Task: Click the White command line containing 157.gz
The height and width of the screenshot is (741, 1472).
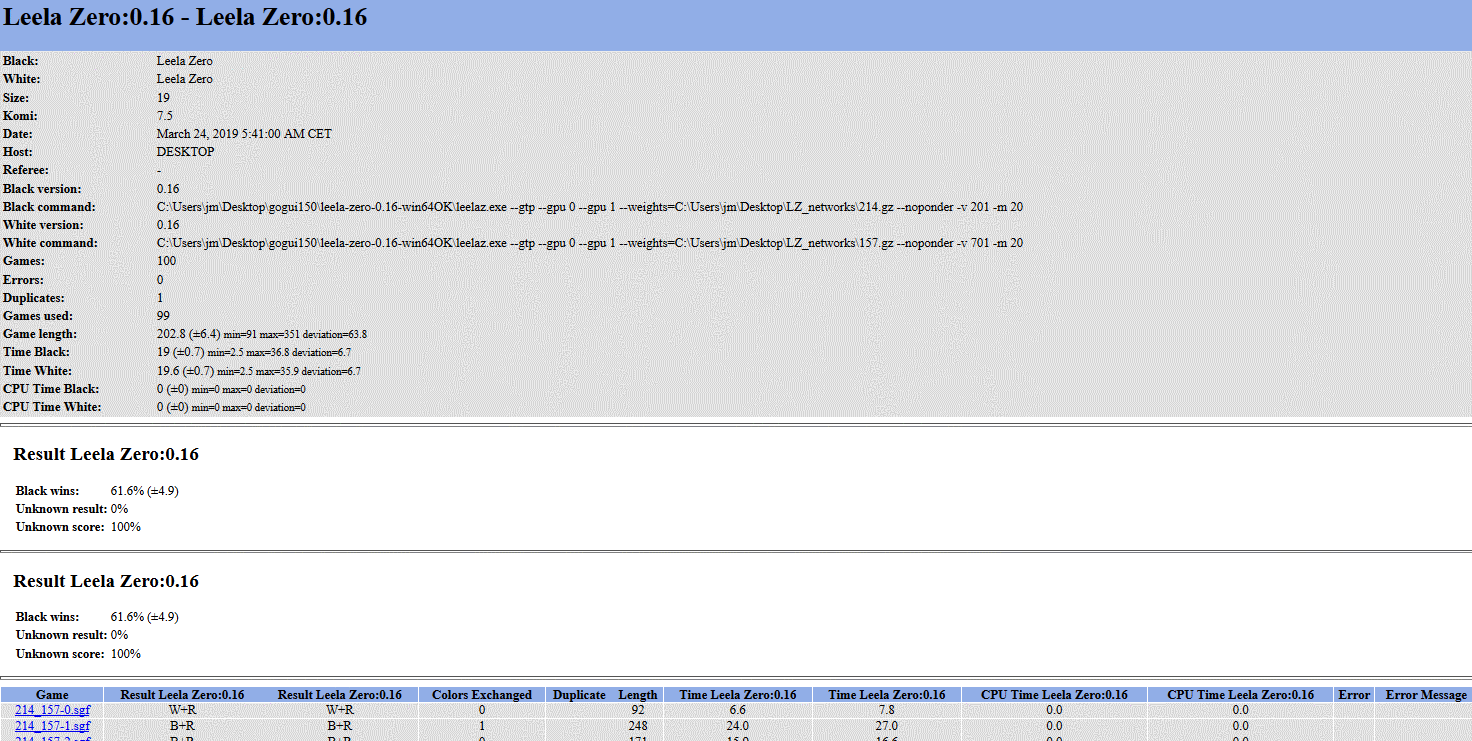Action: [589, 243]
